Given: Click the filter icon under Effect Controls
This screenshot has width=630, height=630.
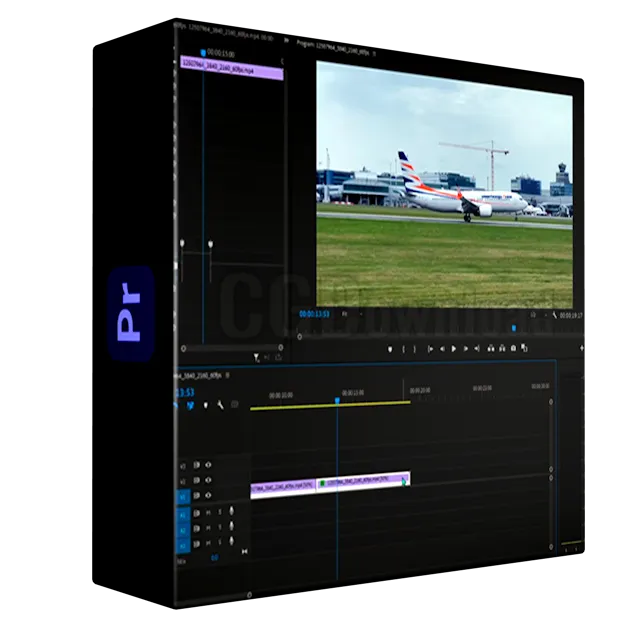Looking at the screenshot, I should click(x=256, y=358).
